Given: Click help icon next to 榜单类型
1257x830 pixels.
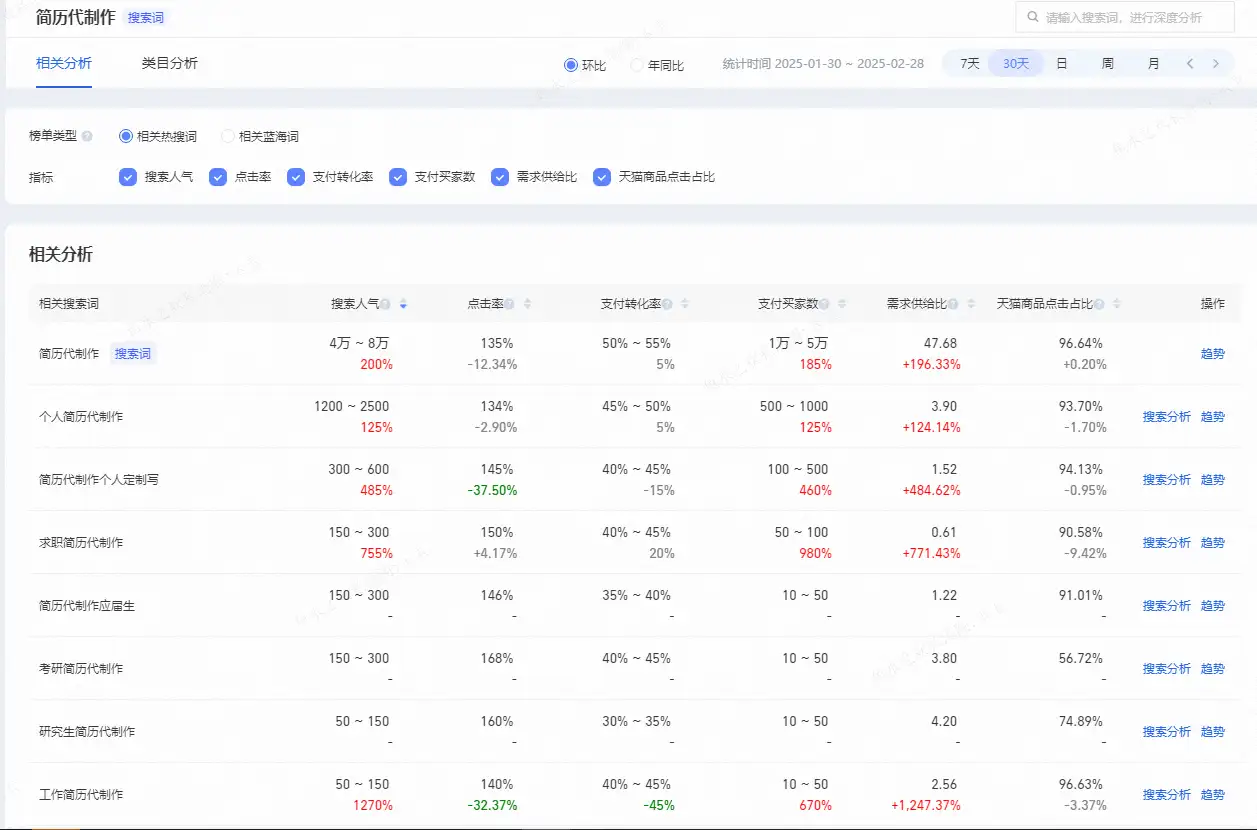Looking at the screenshot, I should tap(87, 136).
